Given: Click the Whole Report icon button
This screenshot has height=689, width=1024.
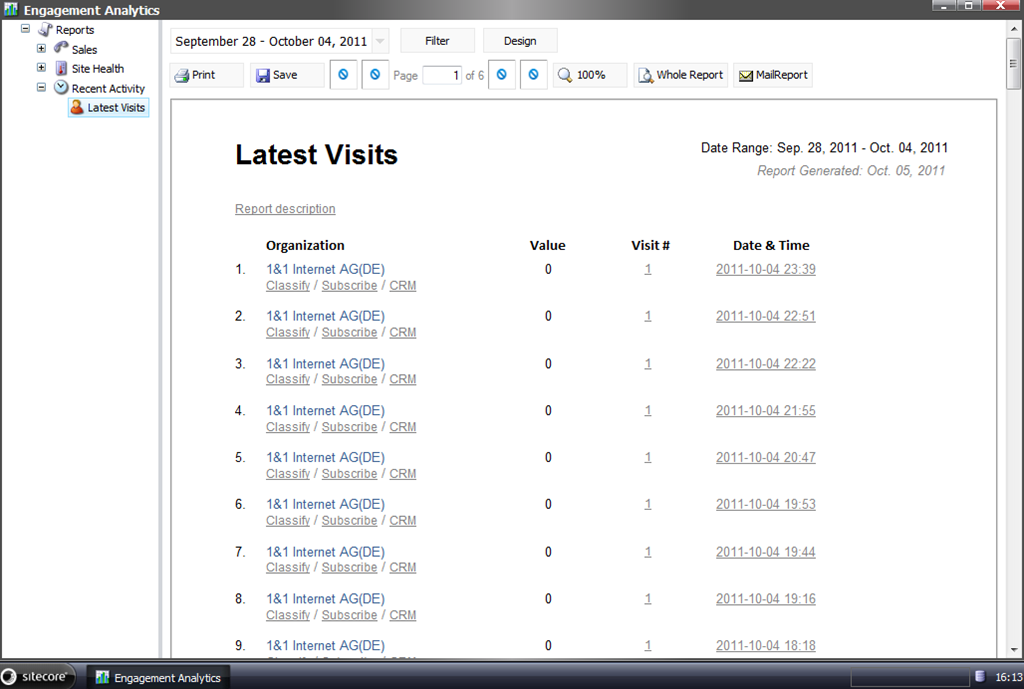Looking at the screenshot, I should click(646, 75).
